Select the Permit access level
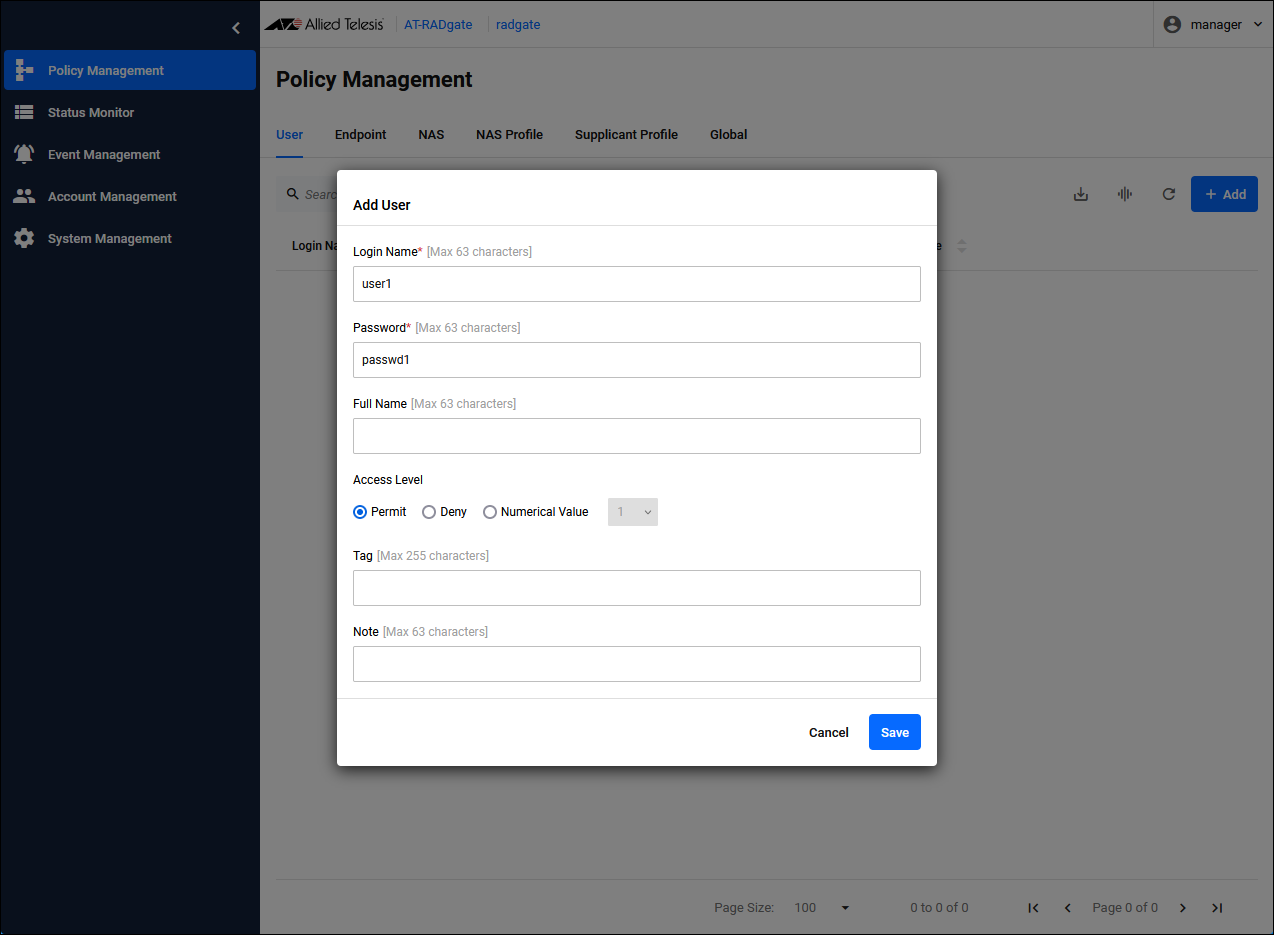The width and height of the screenshot is (1274, 935). pos(361,512)
